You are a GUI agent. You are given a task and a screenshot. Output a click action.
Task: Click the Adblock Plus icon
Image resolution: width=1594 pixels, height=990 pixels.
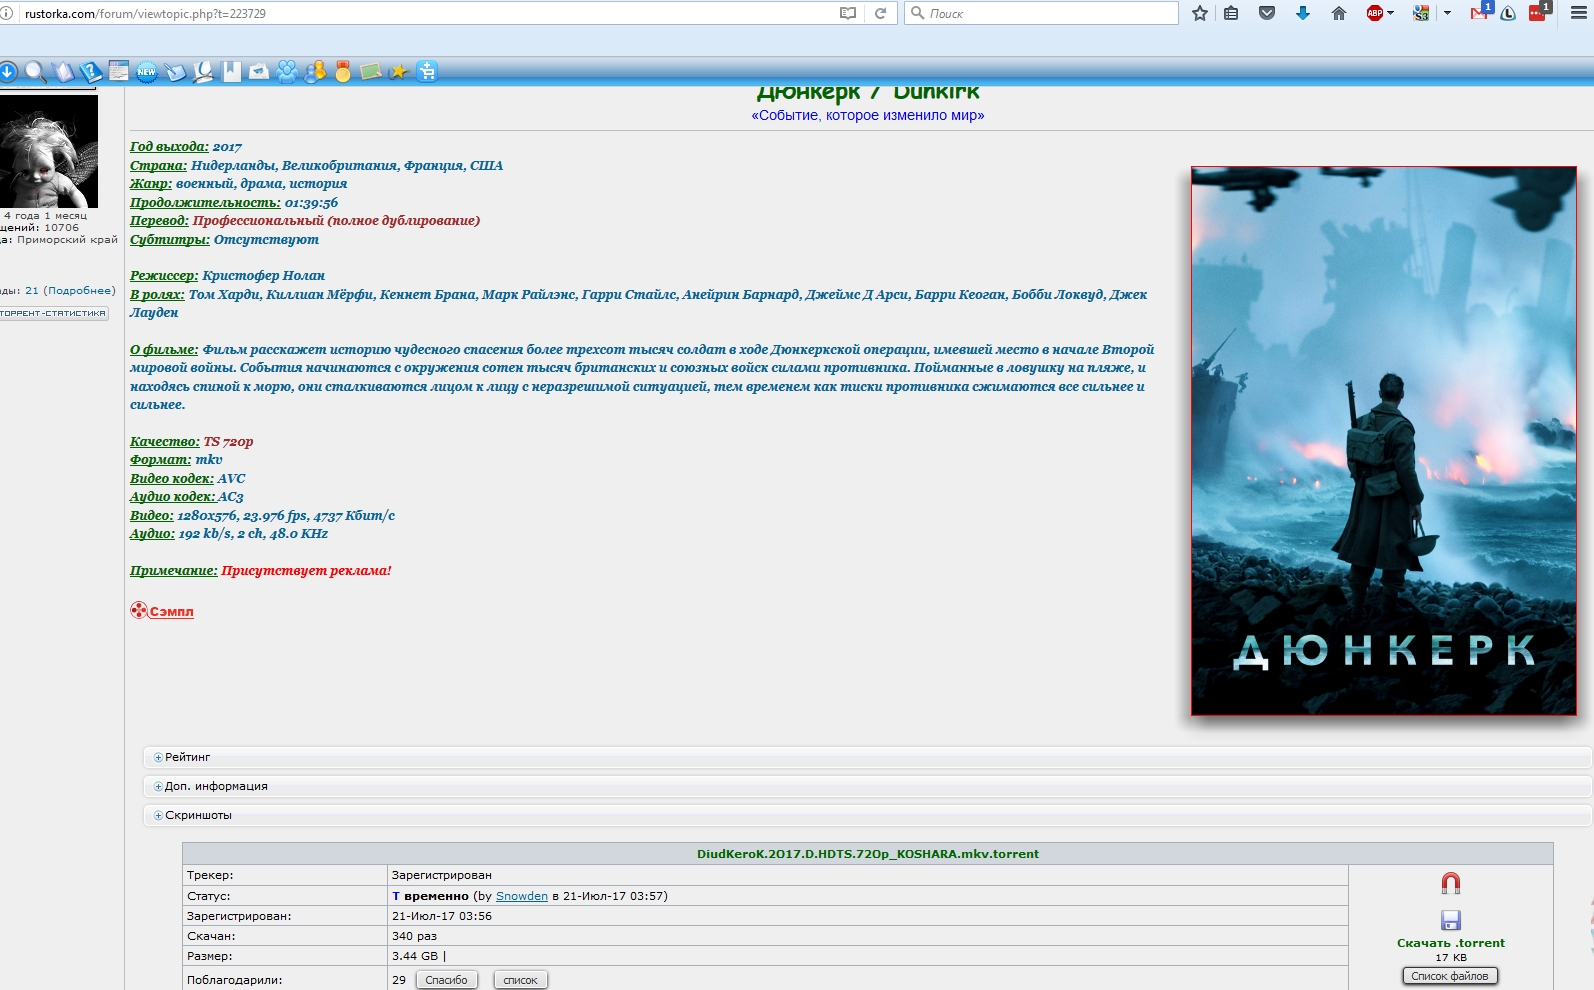1375,13
